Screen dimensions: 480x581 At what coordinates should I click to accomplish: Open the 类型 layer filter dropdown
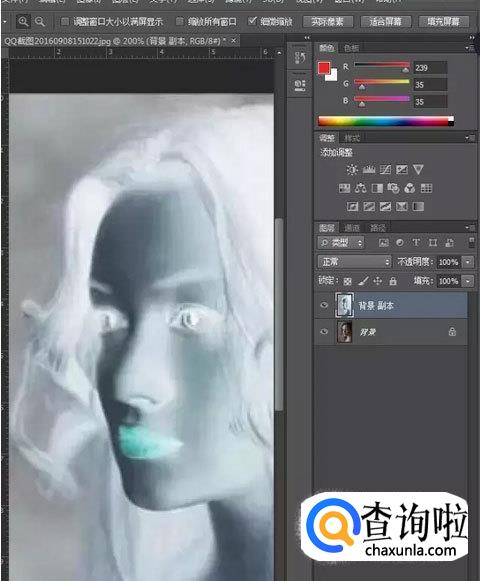pyautogui.click(x=341, y=243)
